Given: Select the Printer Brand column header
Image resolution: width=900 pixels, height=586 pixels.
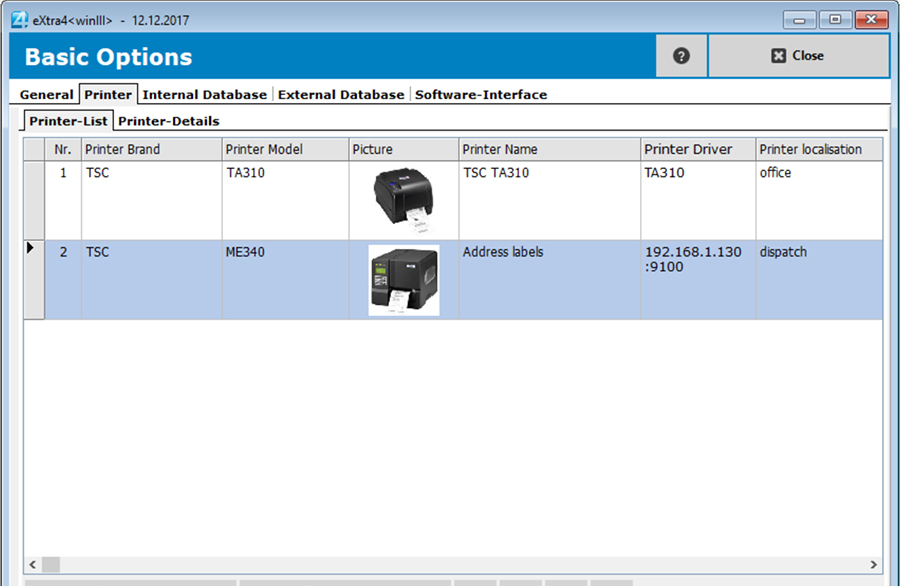Looking at the screenshot, I should [150, 148].
